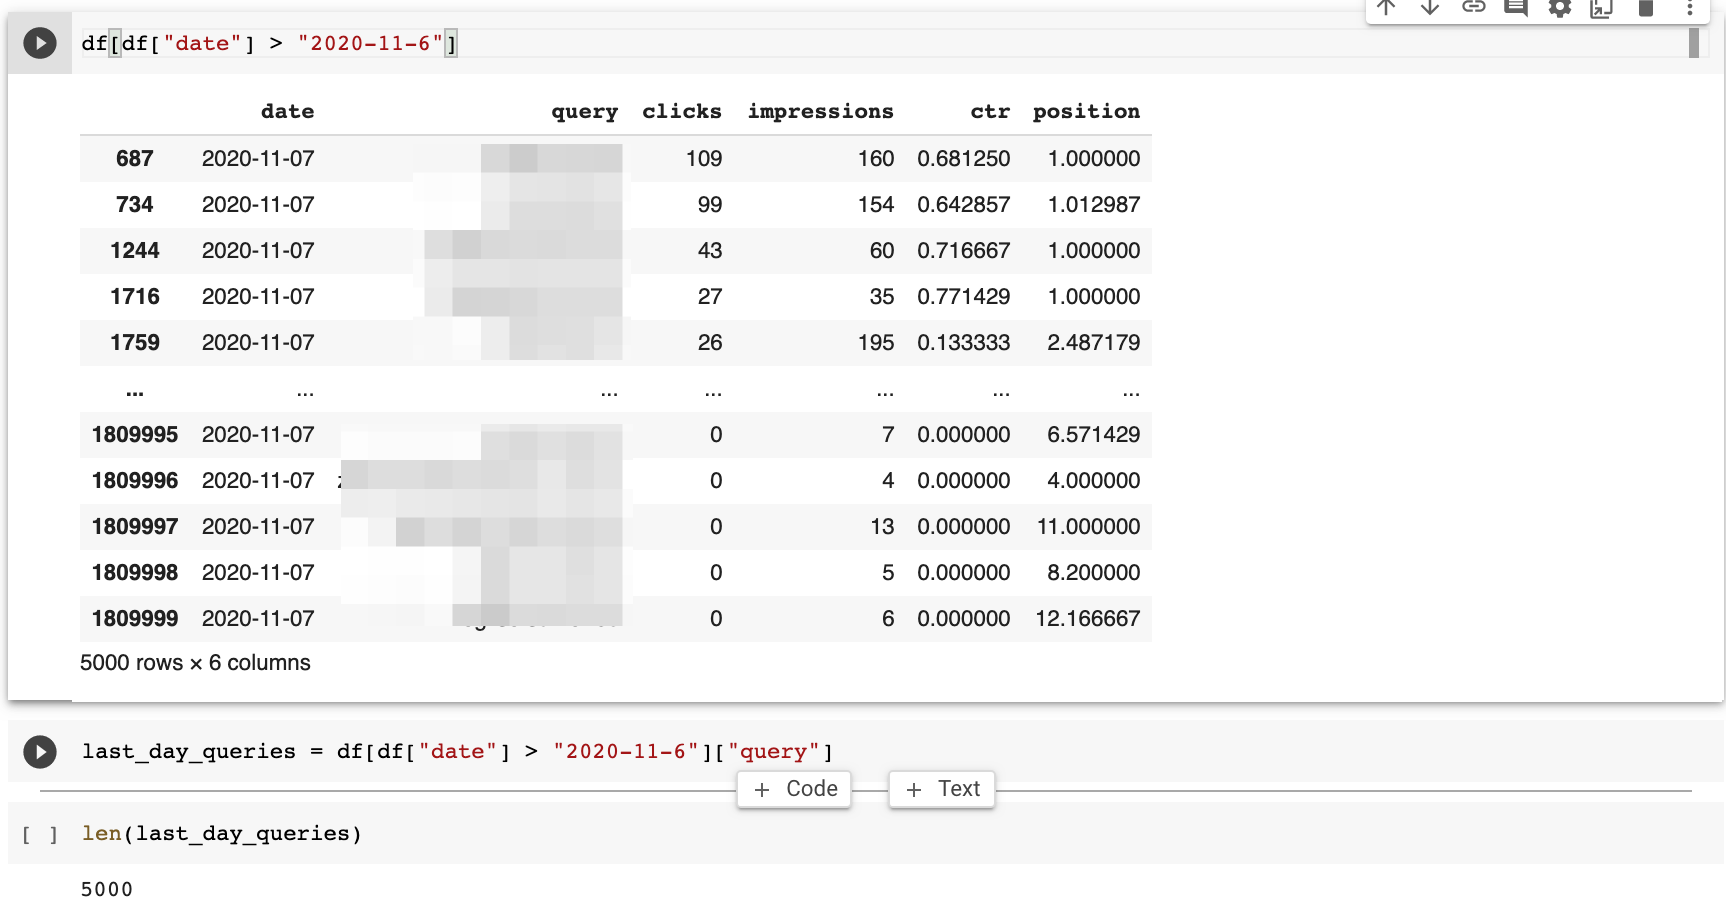Add a comment to the cell
1726x920 pixels.
coord(1516,8)
